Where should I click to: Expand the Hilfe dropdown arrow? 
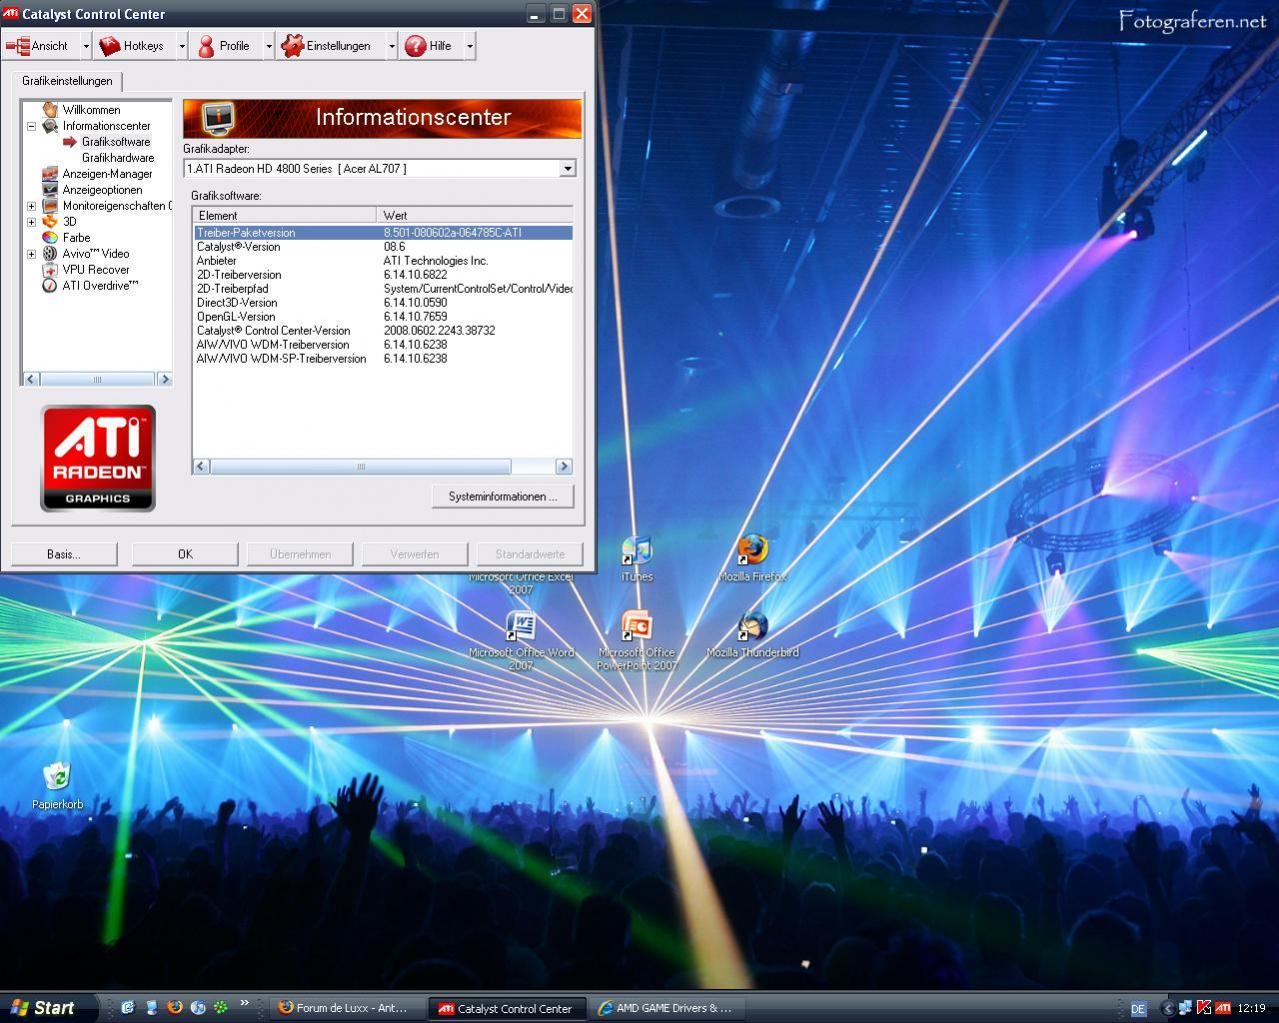click(470, 46)
